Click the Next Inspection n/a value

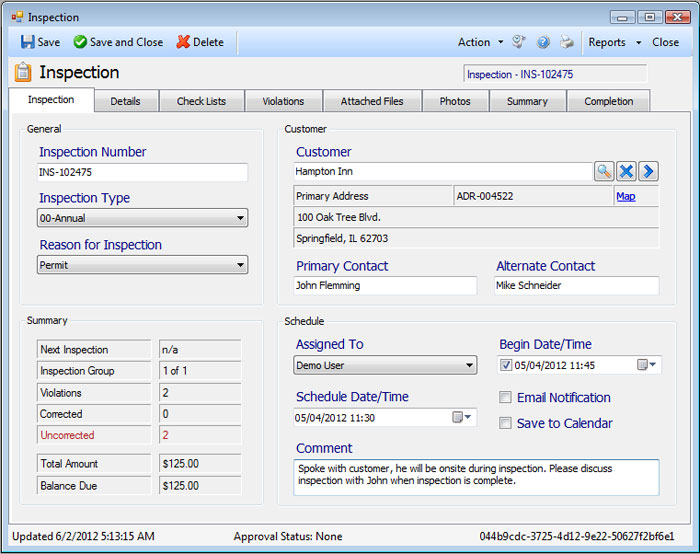[200, 350]
